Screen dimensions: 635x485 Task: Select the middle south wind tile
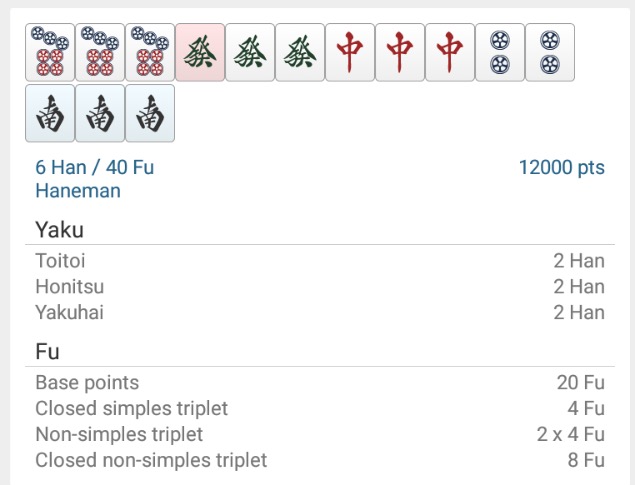100,113
